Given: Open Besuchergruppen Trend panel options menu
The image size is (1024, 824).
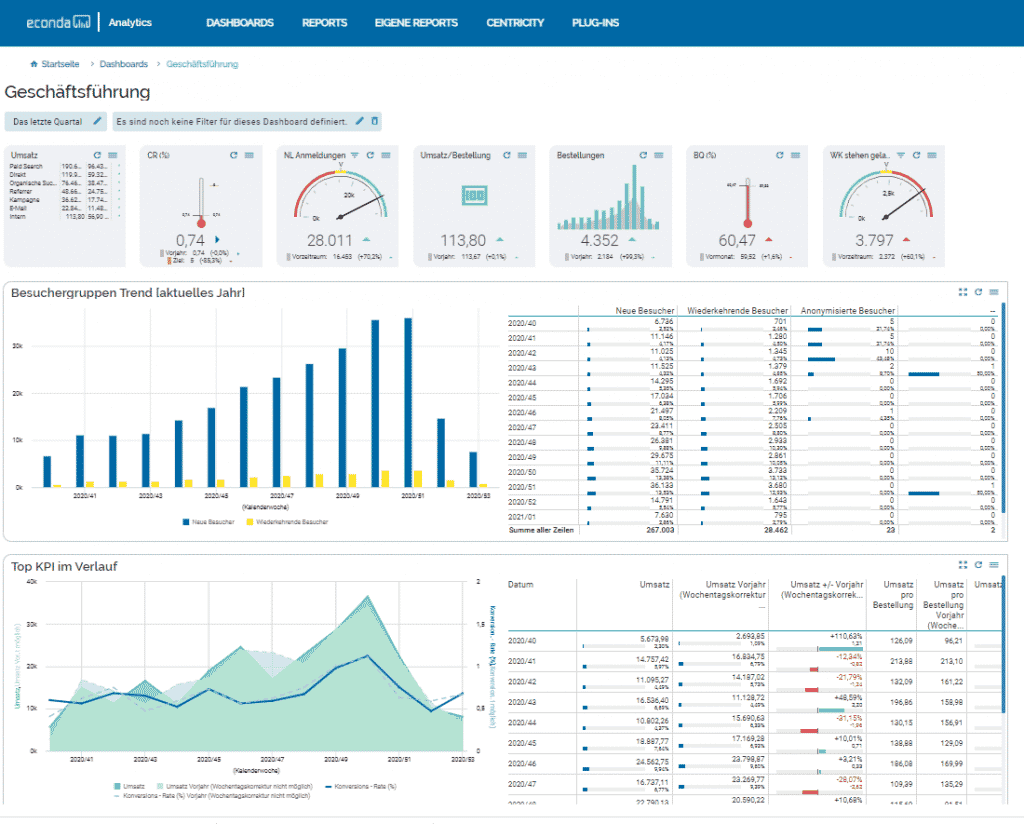Looking at the screenshot, I should [x=993, y=292].
